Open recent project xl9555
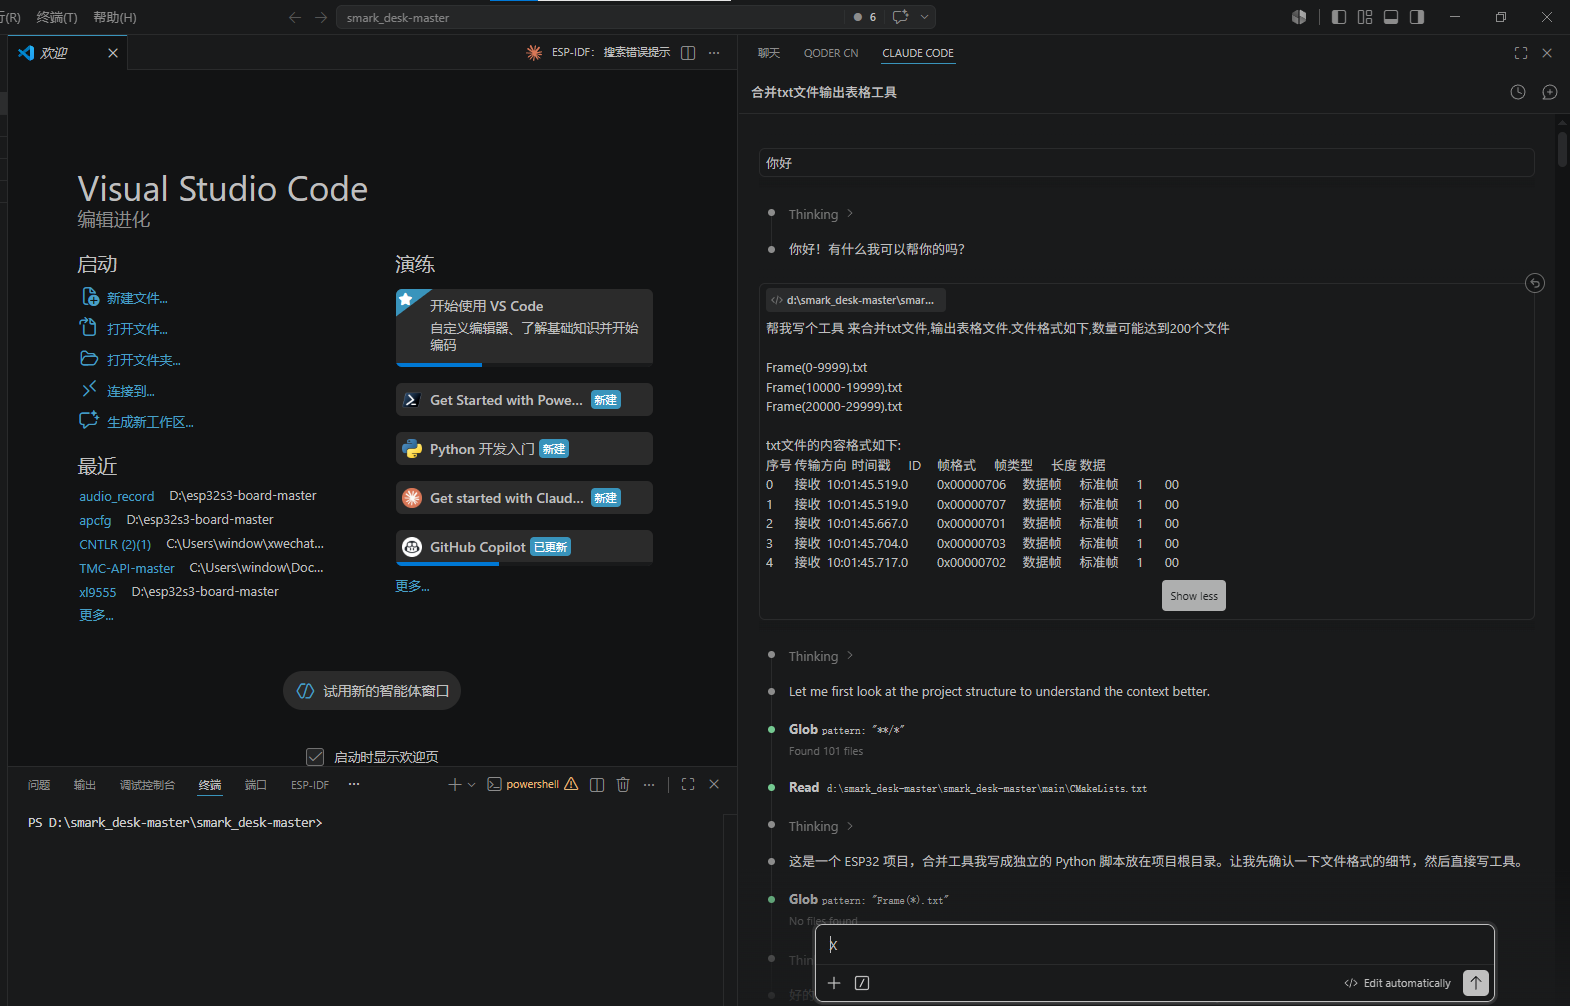This screenshot has width=1570, height=1006. point(98,592)
